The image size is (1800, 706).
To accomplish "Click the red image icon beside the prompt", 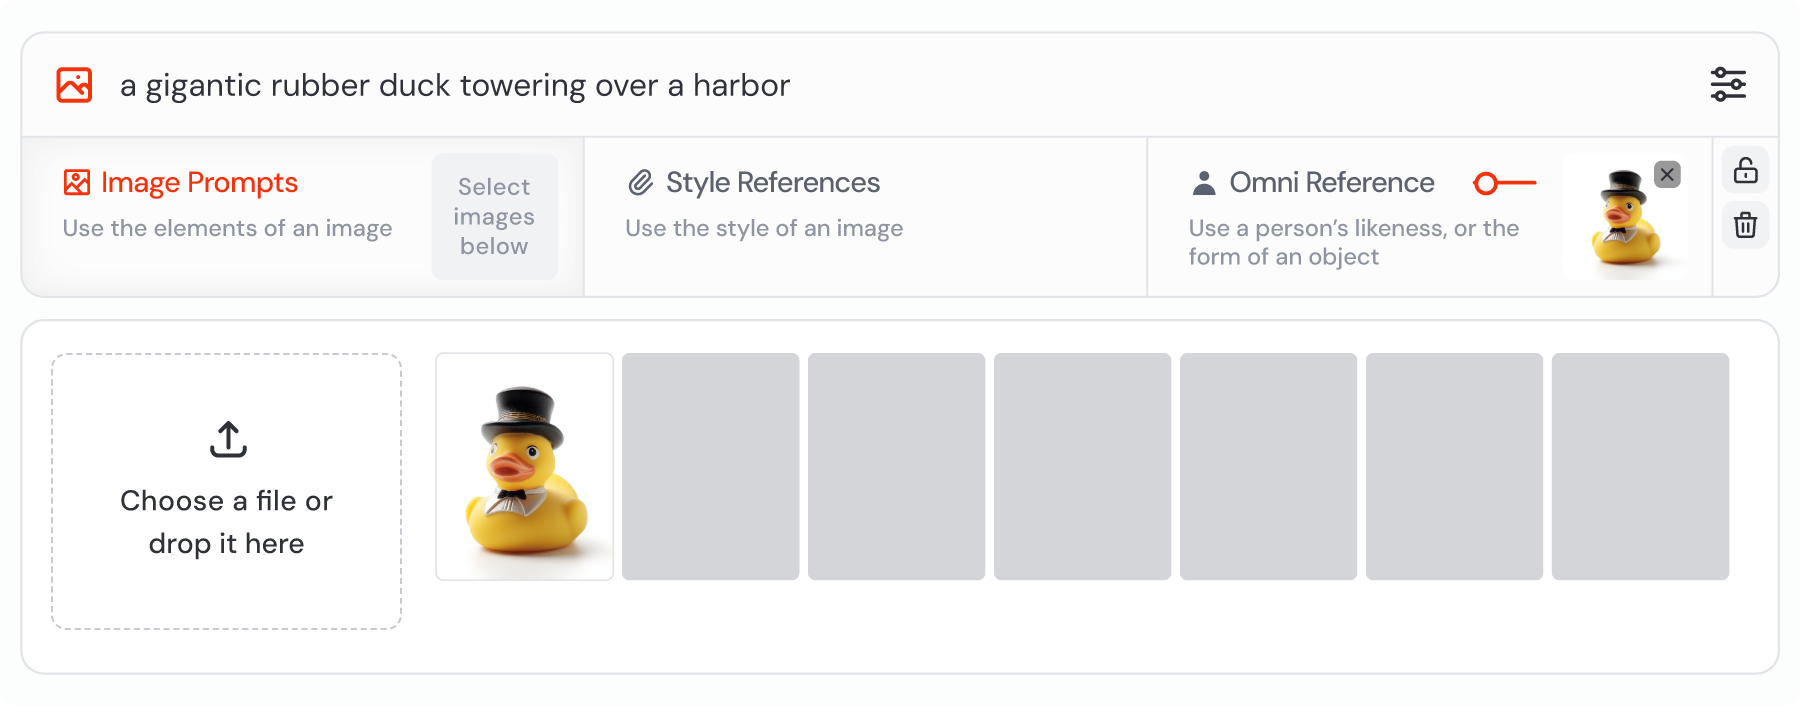I will tap(75, 85).
